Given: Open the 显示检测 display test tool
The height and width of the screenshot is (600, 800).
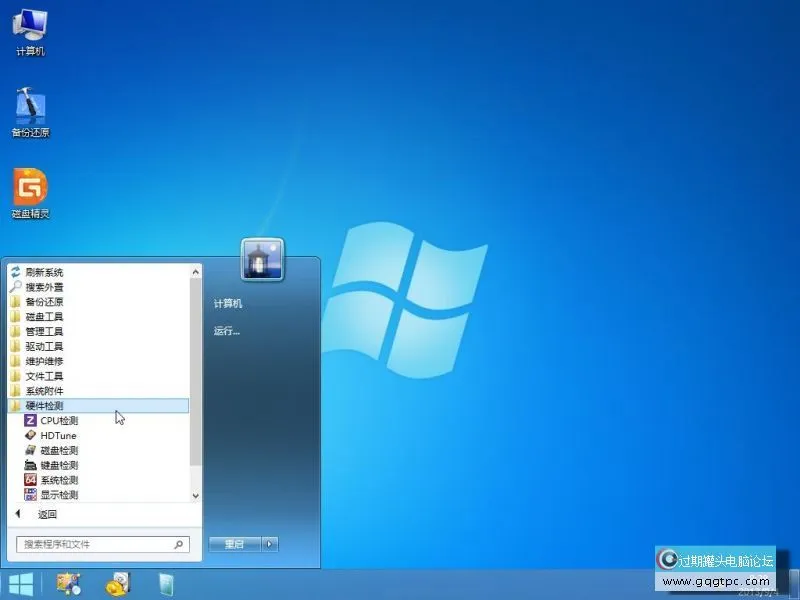Looking at the screenshot, I should pyautogui.click(x=60, y=494).
